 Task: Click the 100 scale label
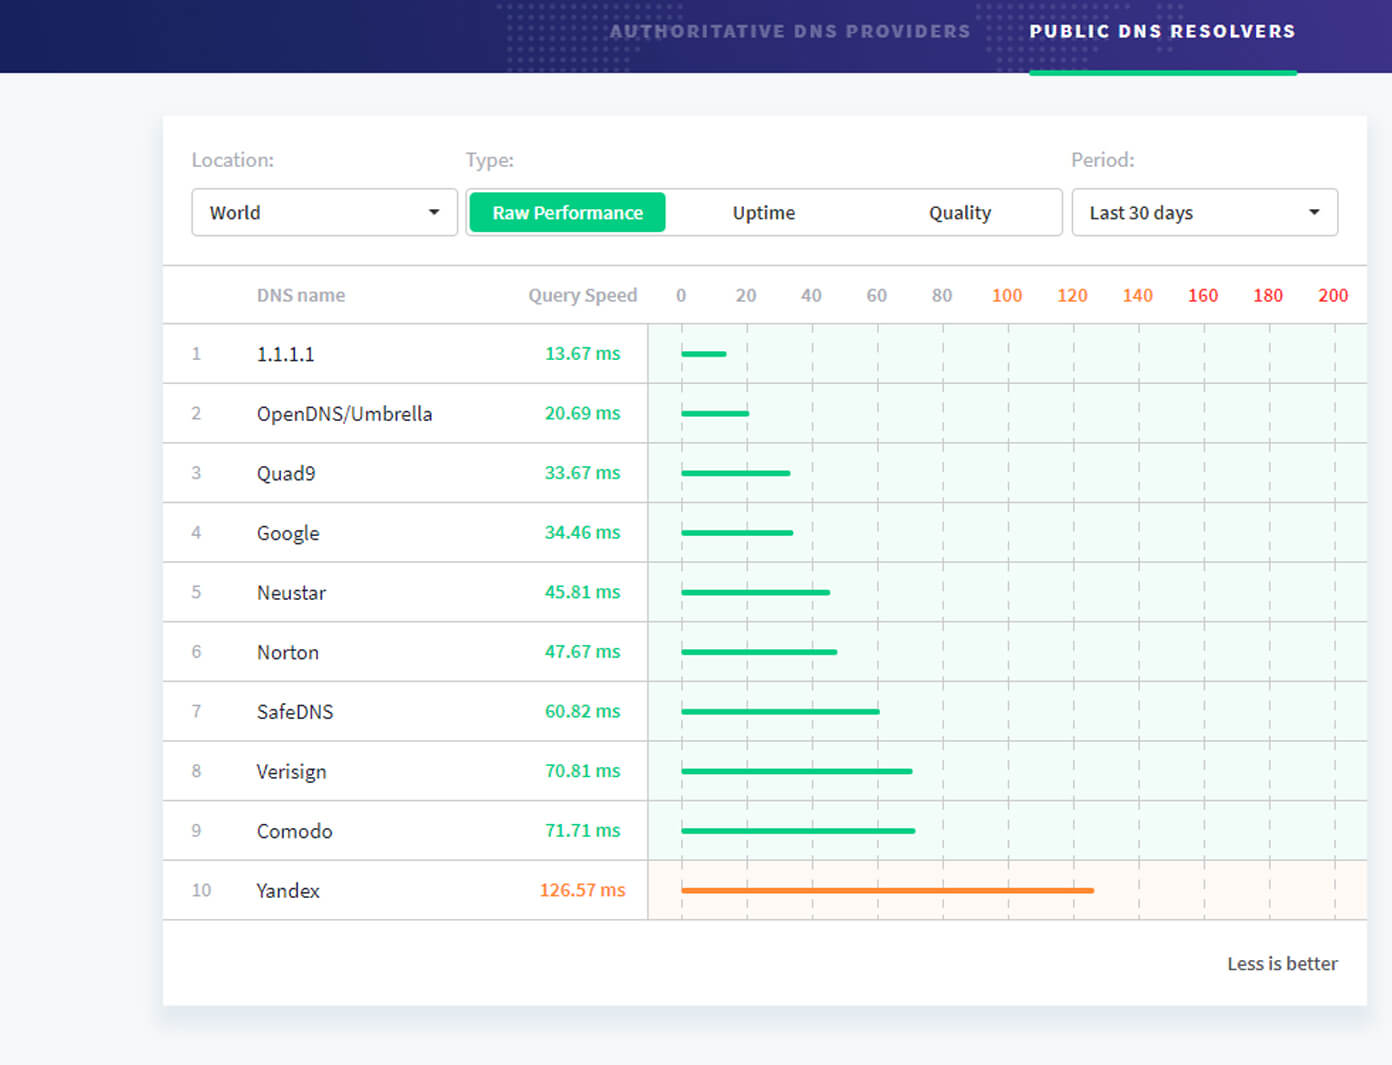coord(1007,295)
